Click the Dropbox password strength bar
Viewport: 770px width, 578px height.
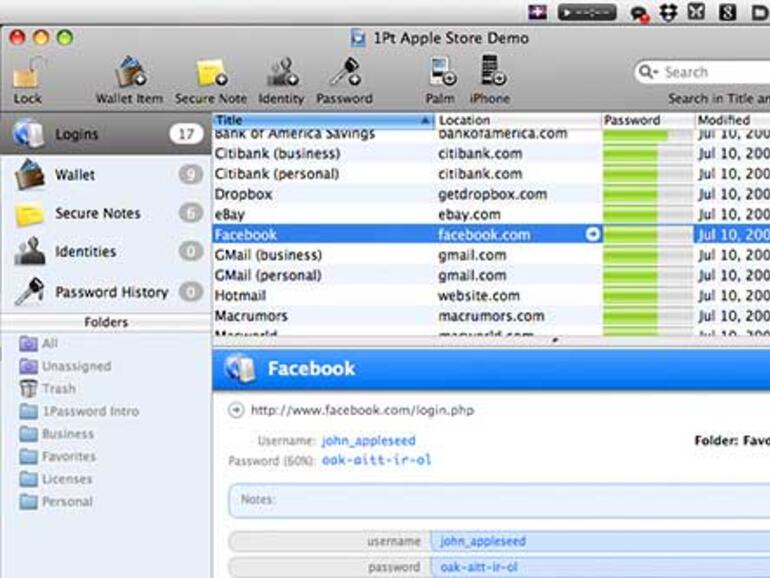648,194
